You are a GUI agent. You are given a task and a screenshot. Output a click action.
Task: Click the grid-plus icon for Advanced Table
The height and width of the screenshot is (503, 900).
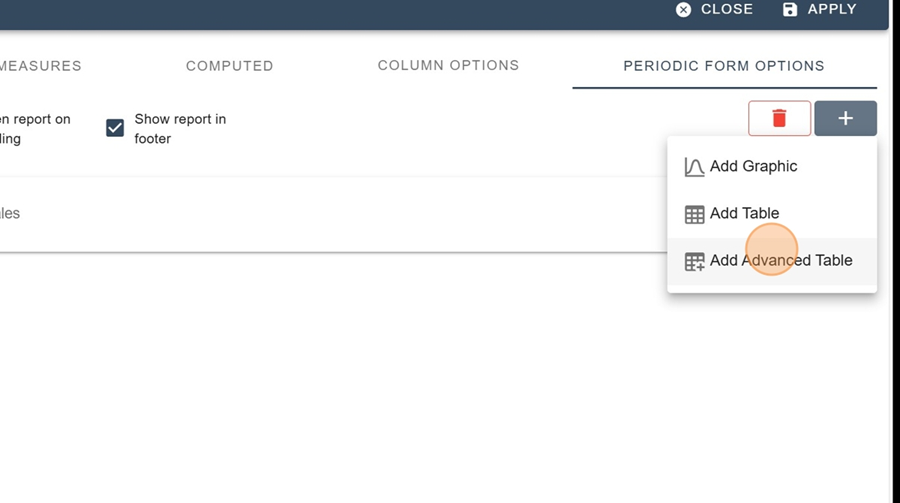click(x=694, y=261)
